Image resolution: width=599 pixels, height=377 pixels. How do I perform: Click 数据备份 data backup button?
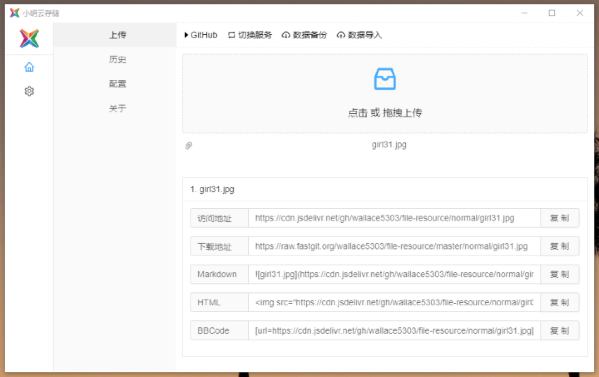[304, 35]
